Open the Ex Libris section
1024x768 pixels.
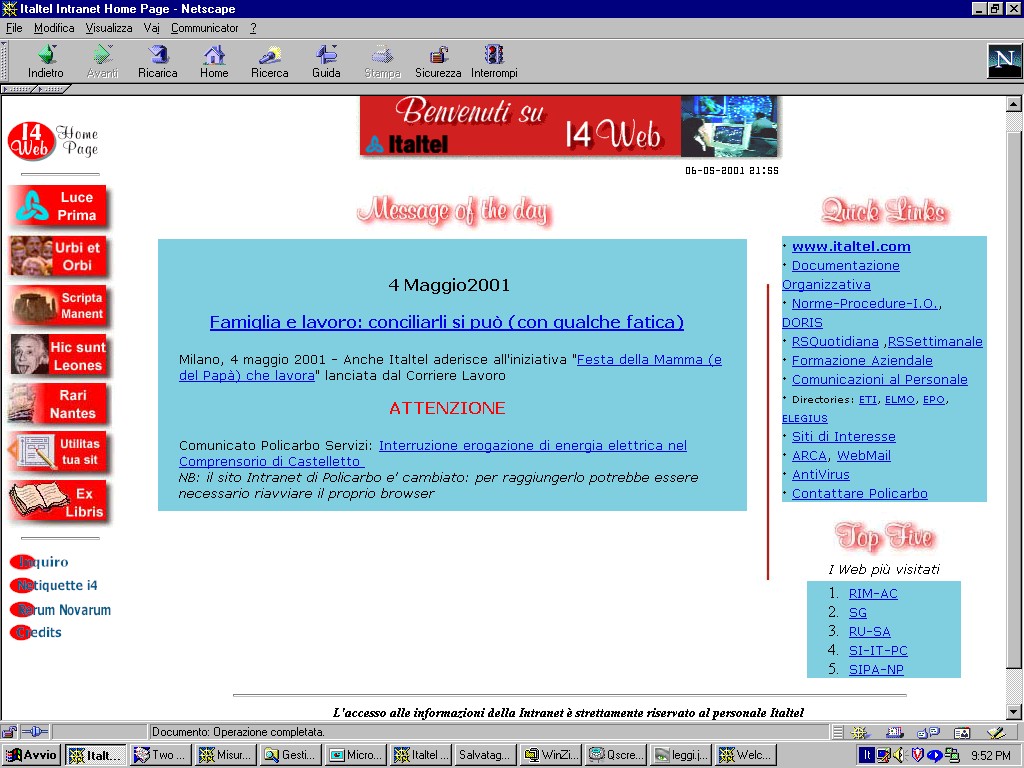[57, 502]
